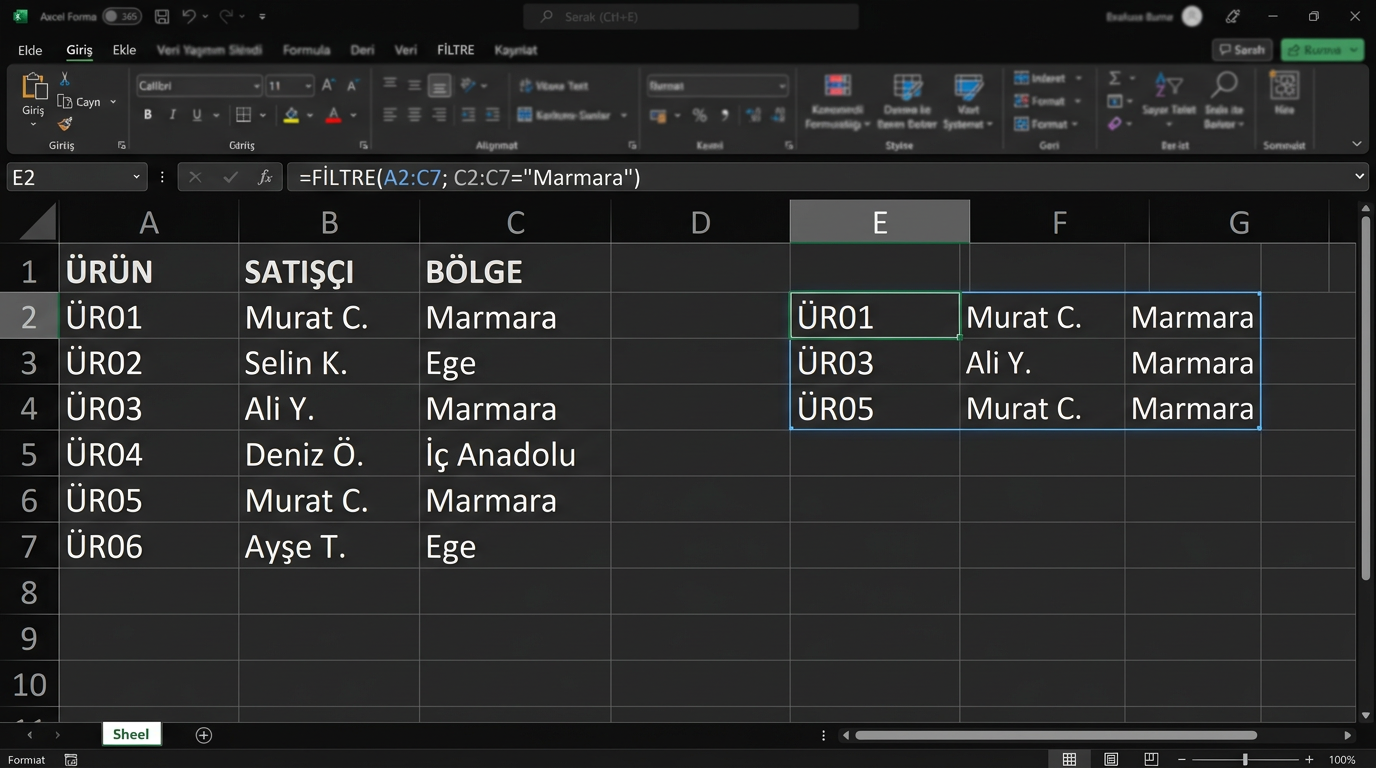Toggle the AutoSave switch
The width and height of the screenshot is (1376, 768).
(121, 17)
